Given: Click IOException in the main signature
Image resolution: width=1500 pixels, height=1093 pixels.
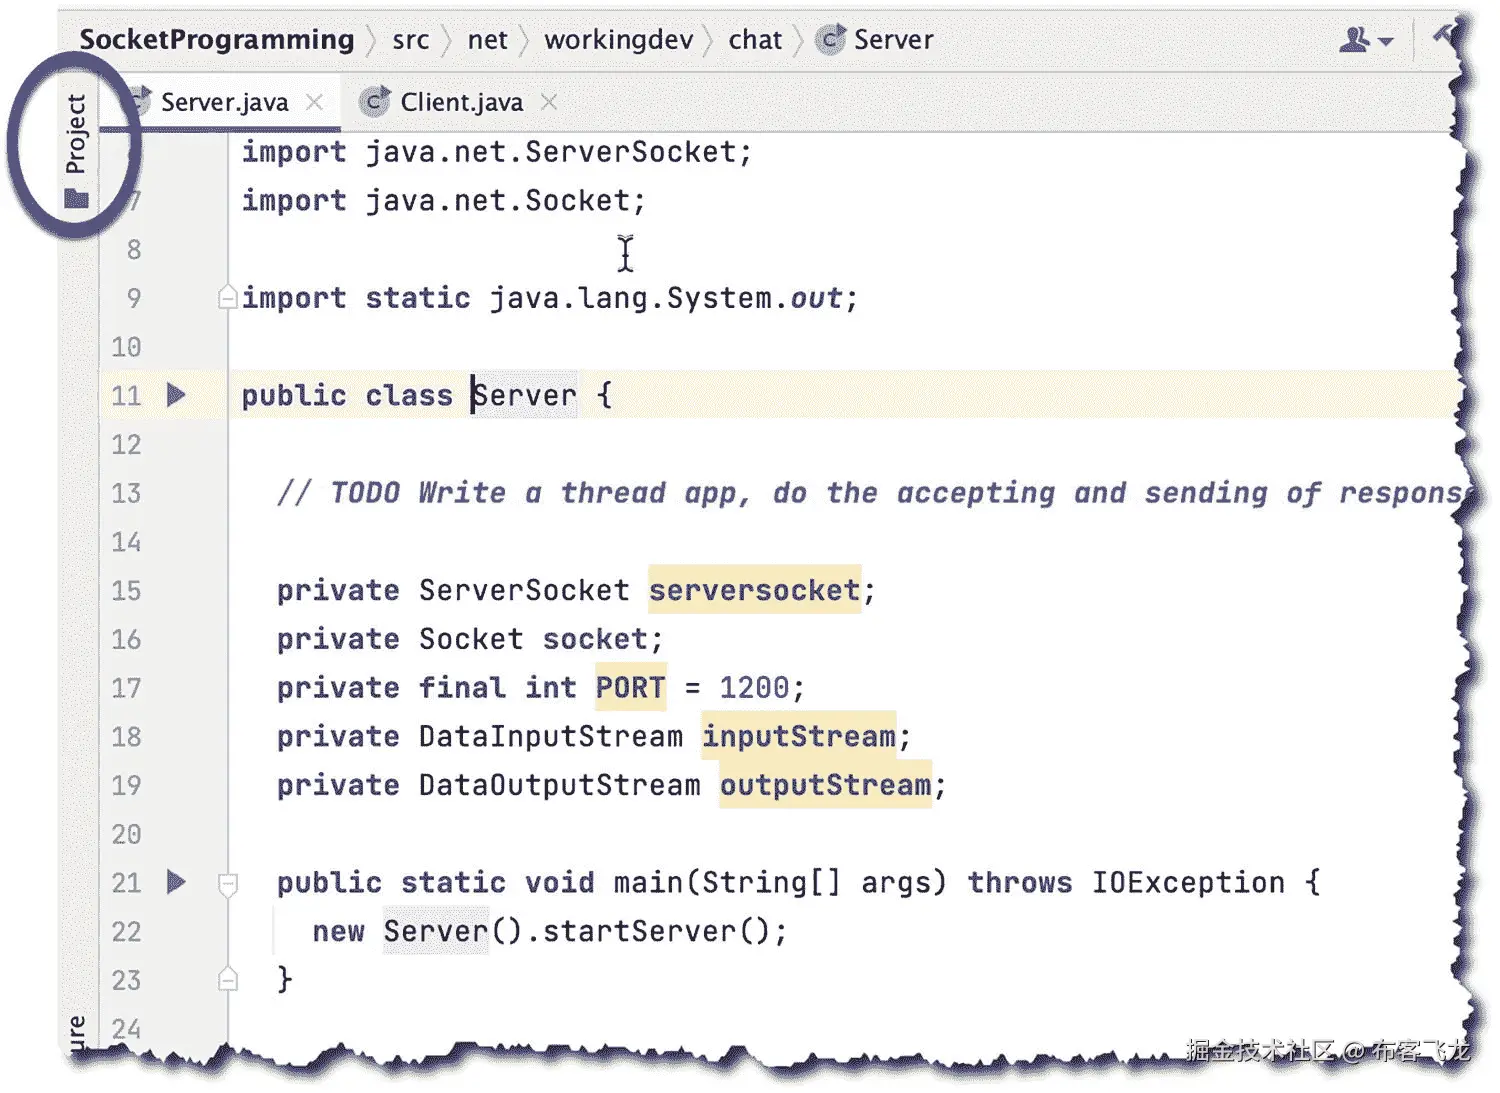Looking at the screenshot, I should click(x=1188, y=882).
